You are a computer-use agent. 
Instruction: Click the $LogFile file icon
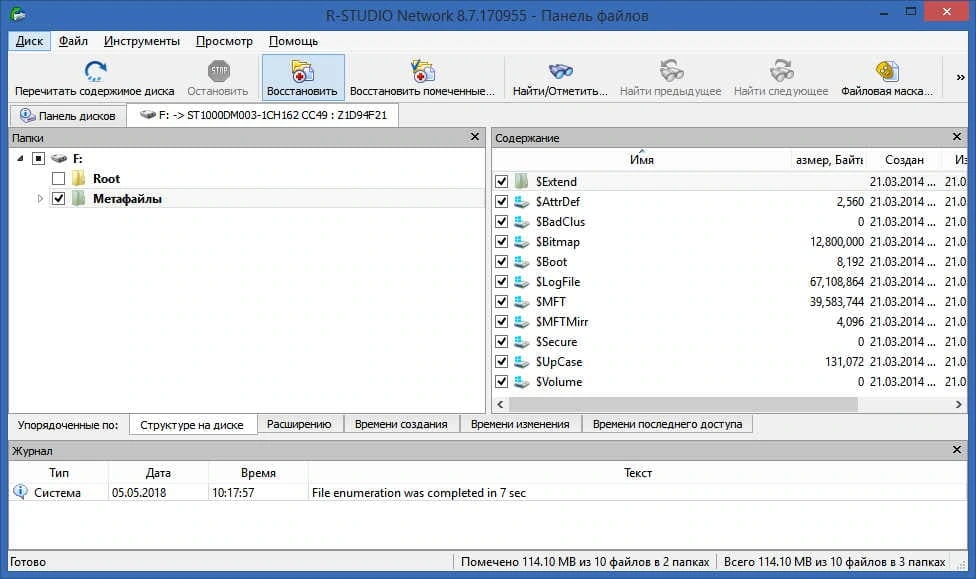(x=522, y=281)
